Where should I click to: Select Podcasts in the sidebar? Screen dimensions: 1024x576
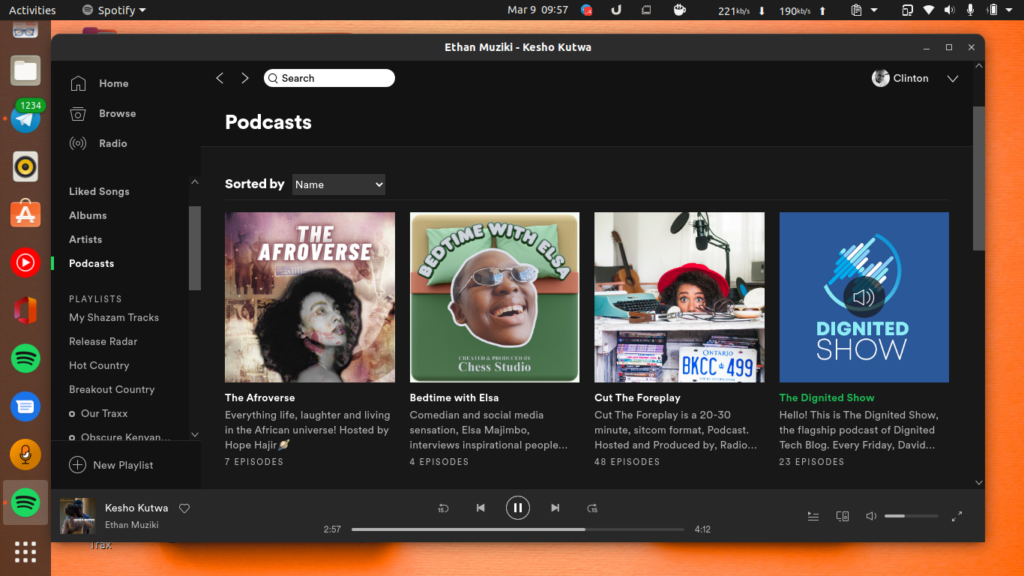(x=91, y=264)
